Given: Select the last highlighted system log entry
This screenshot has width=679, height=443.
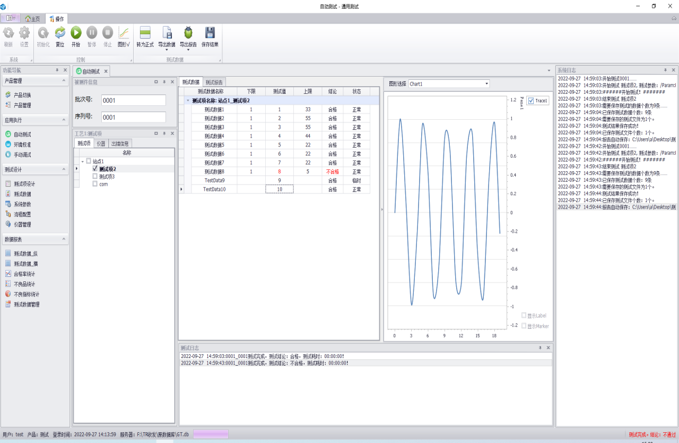Looking at the screenshot, I should click(x=616, y=207).
